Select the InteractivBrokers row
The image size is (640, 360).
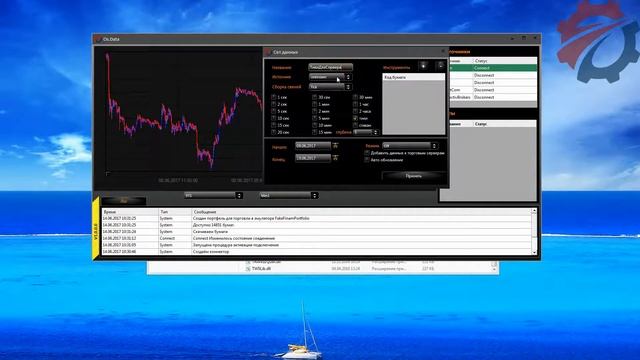[492, 97]
